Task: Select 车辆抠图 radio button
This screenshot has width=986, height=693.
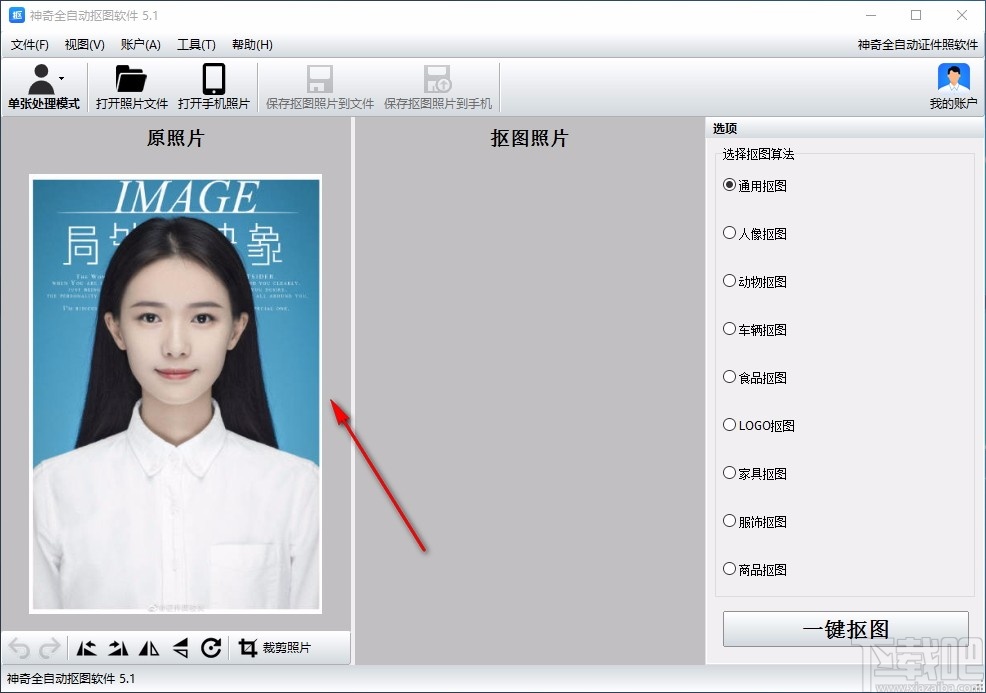Action: (729, 328)
